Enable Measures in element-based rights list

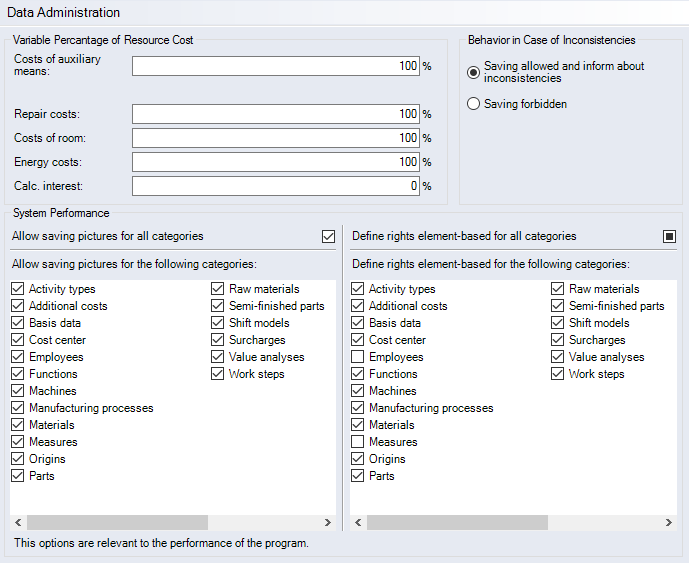[x=358, y=442]
